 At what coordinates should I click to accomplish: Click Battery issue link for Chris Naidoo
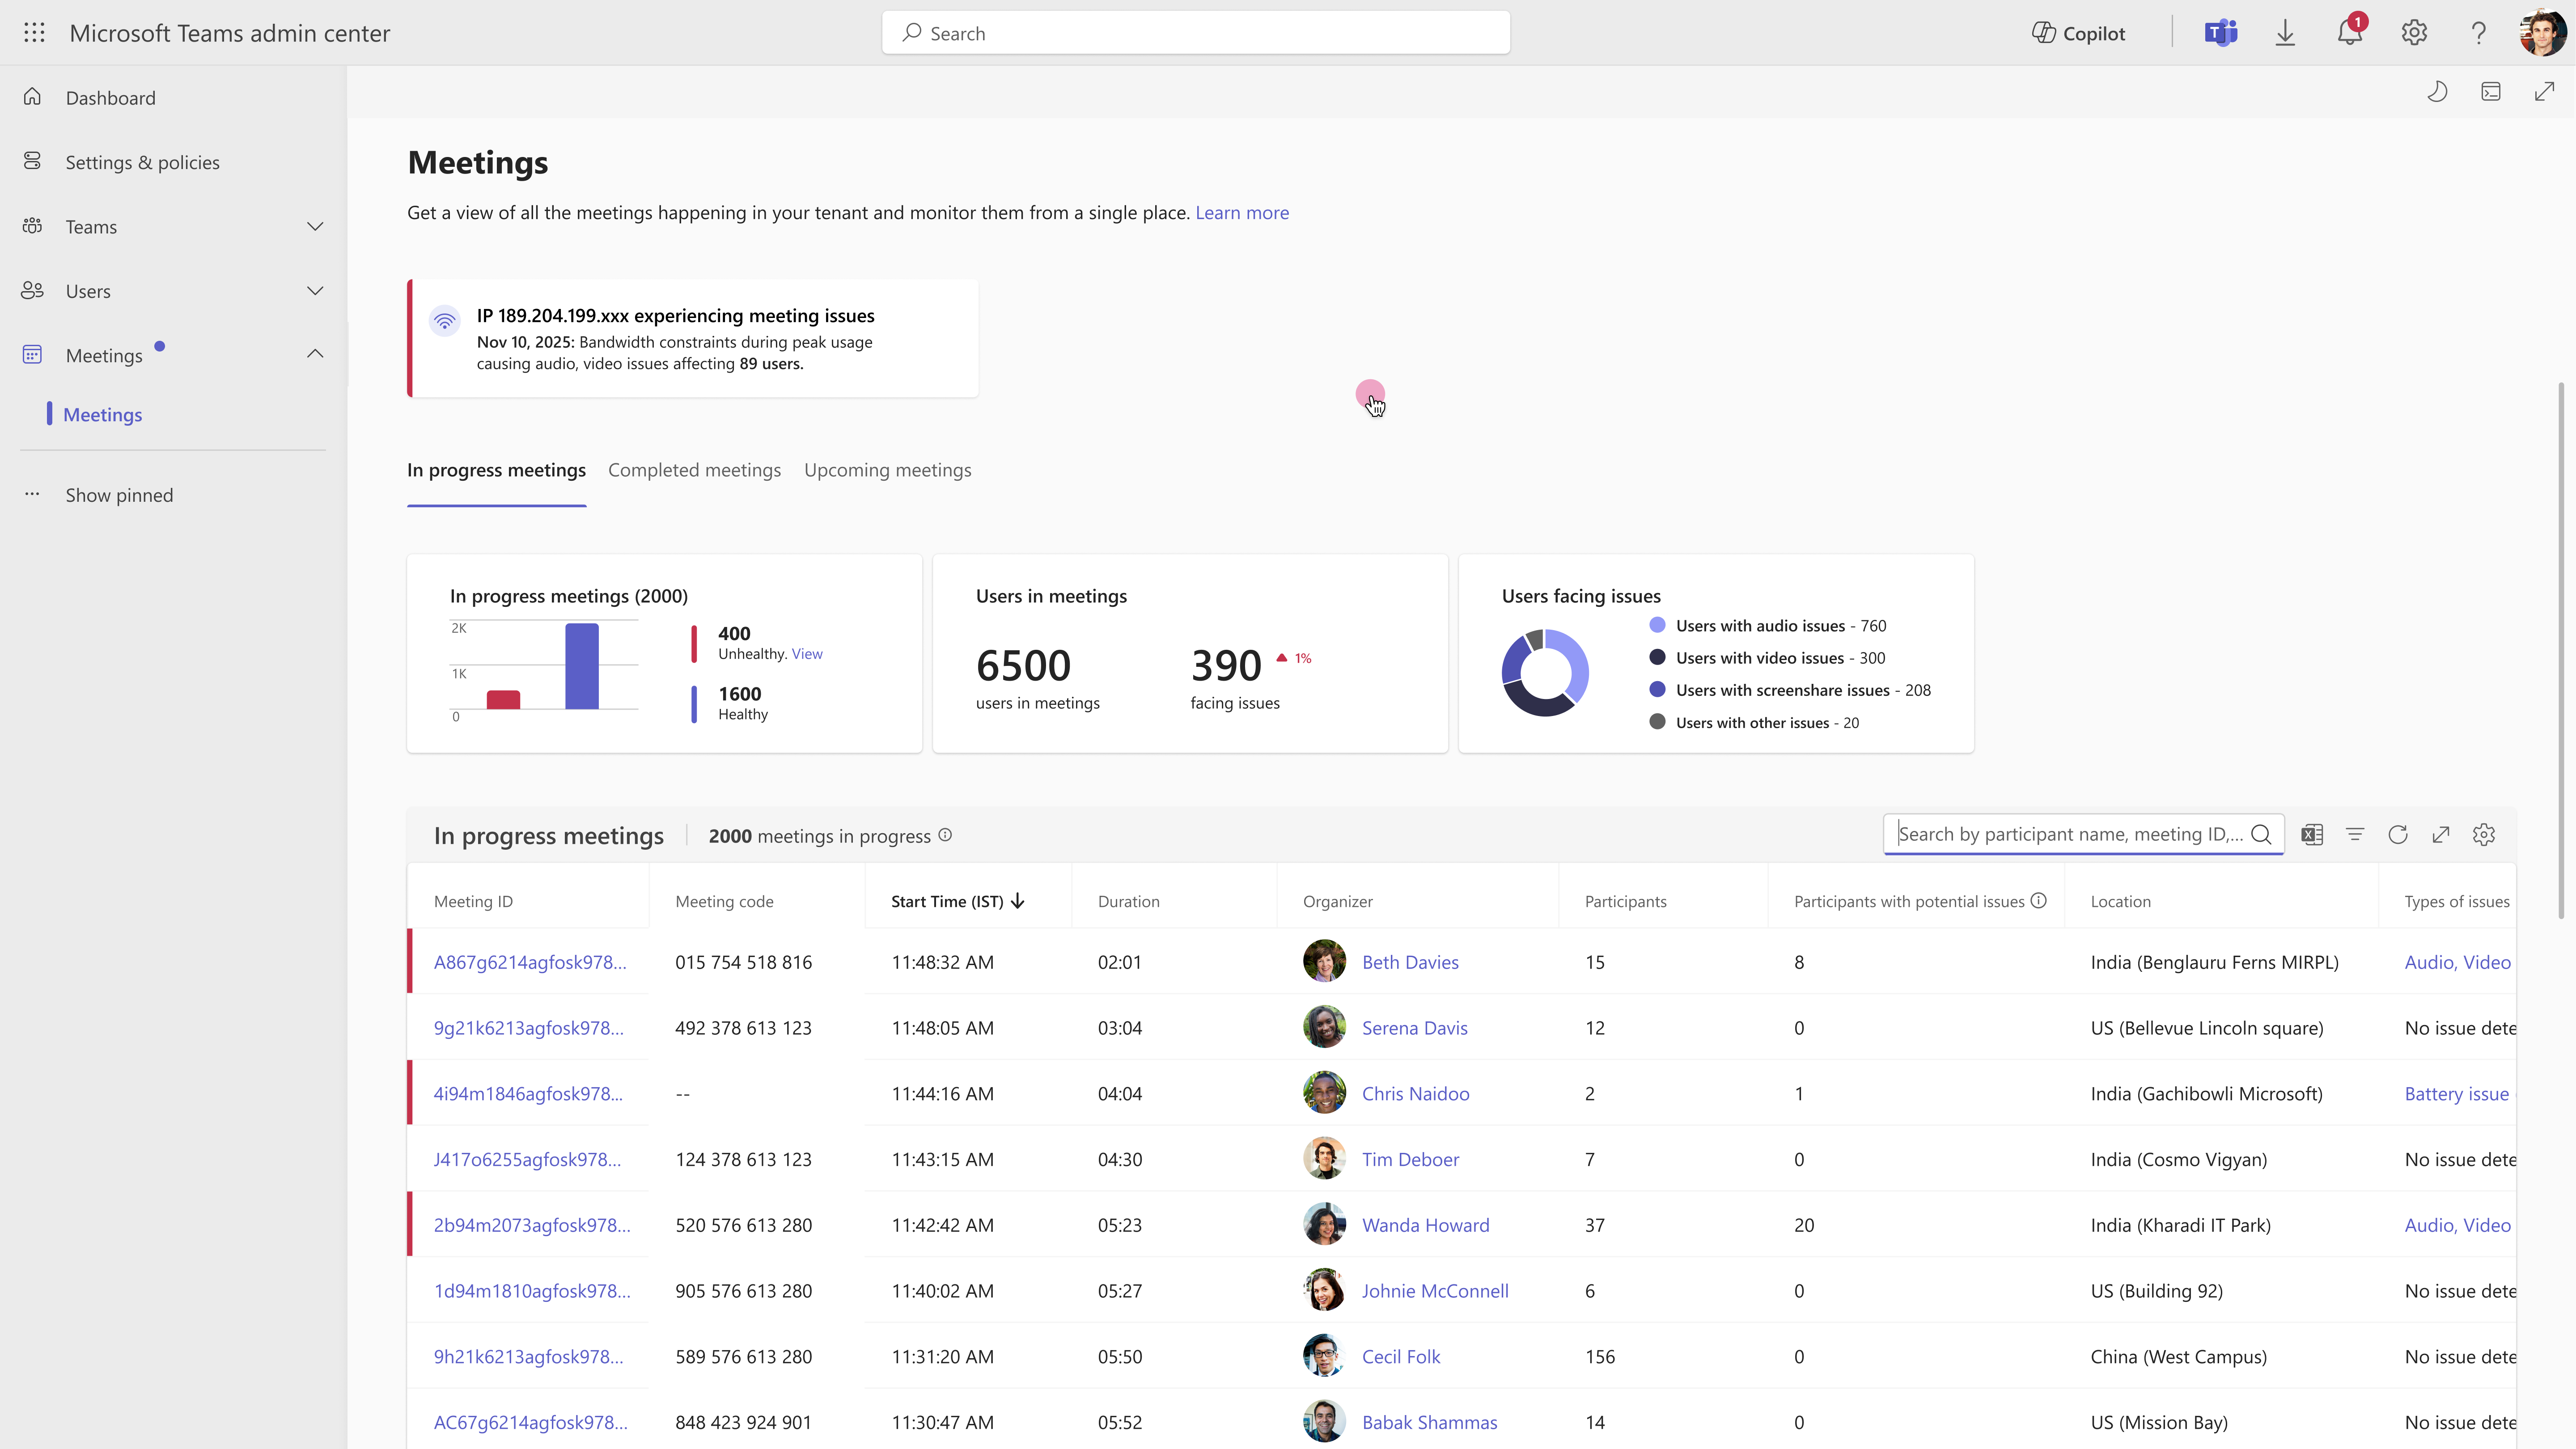coord(2456,1094)
